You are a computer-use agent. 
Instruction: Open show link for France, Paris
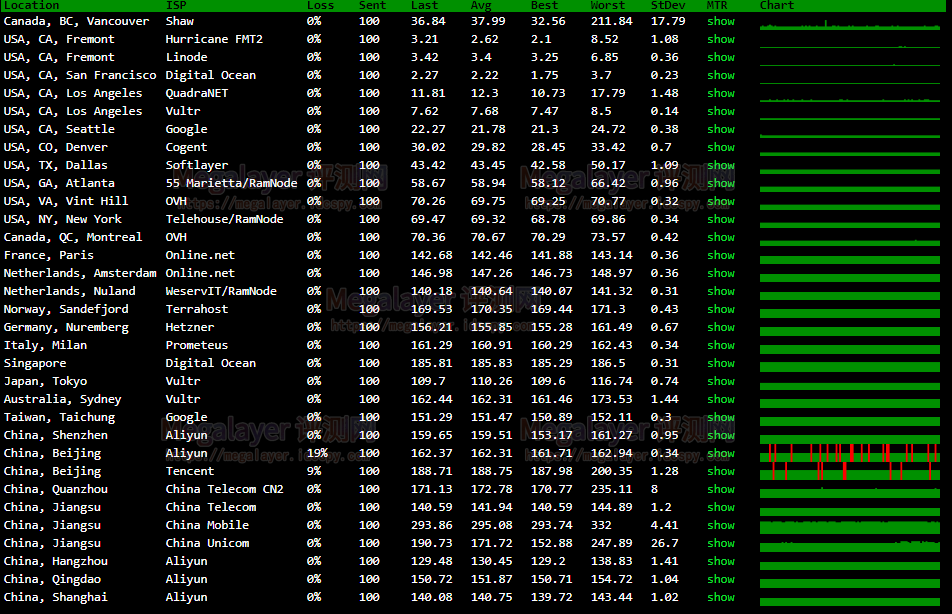pyautogui.click(x=721, y=255)
